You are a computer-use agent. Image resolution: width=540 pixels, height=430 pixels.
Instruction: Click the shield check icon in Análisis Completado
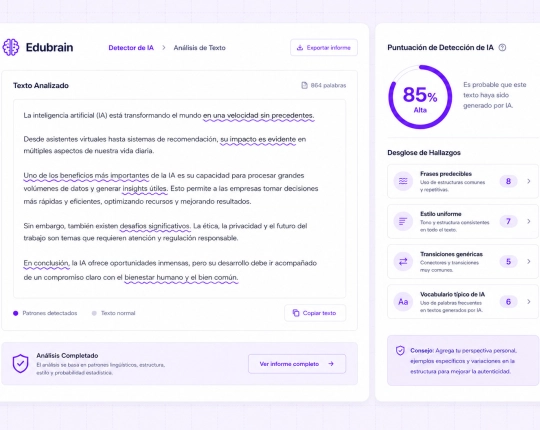point(20,364)
